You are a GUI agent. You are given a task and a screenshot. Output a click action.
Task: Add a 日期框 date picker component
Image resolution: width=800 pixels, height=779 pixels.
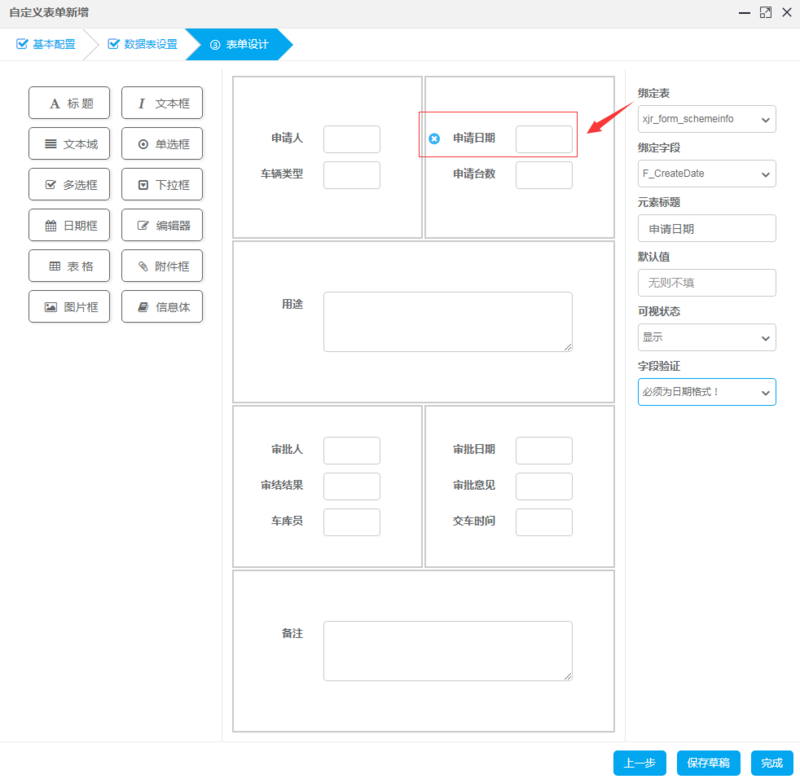69,226
